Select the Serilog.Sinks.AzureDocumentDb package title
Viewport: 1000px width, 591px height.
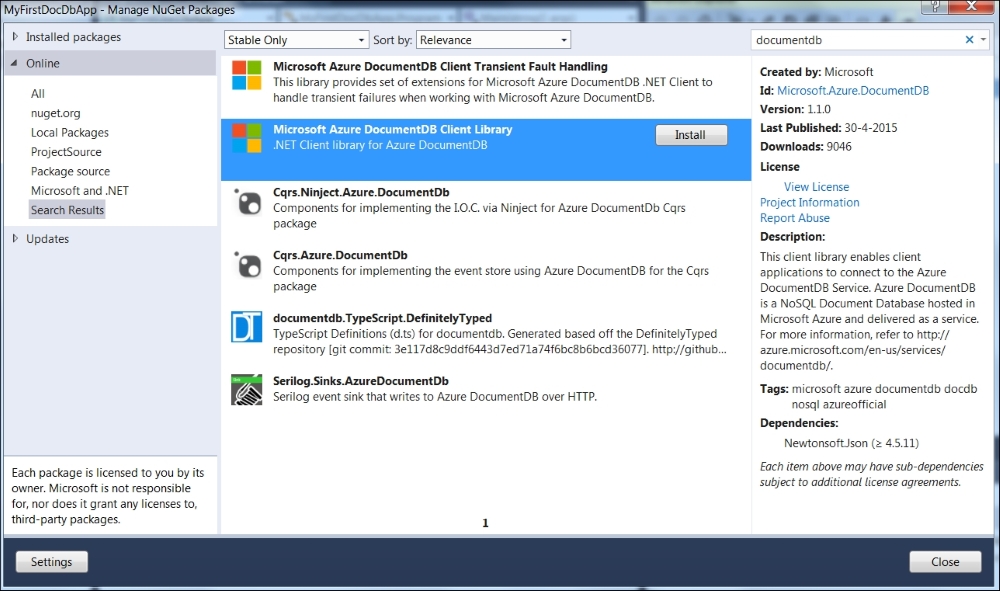(361, 381)
